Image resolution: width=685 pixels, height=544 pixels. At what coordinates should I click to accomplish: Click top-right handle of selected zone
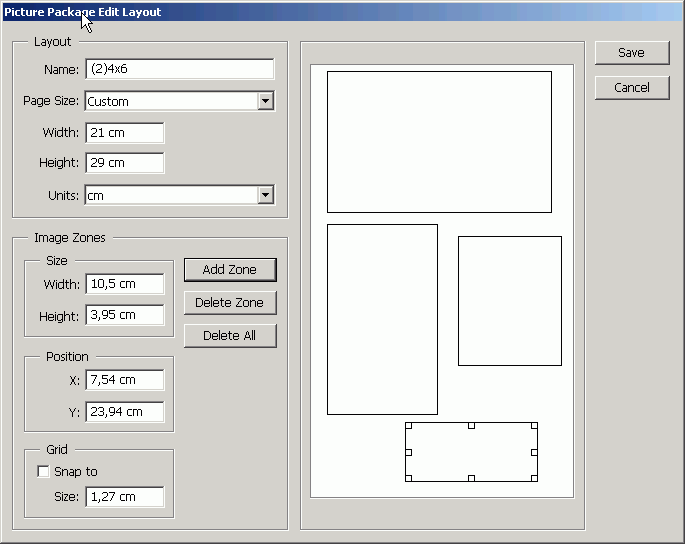click(534, 426)
